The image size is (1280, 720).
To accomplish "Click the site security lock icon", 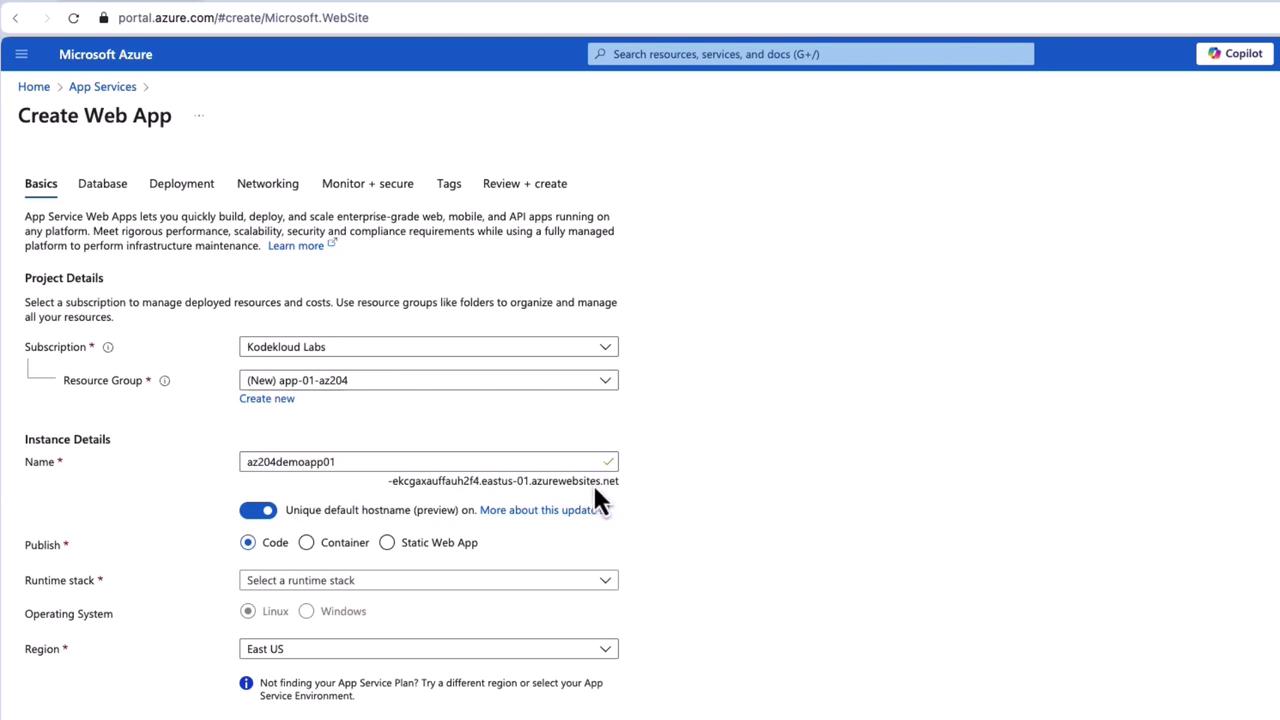I will coord(104,18).
